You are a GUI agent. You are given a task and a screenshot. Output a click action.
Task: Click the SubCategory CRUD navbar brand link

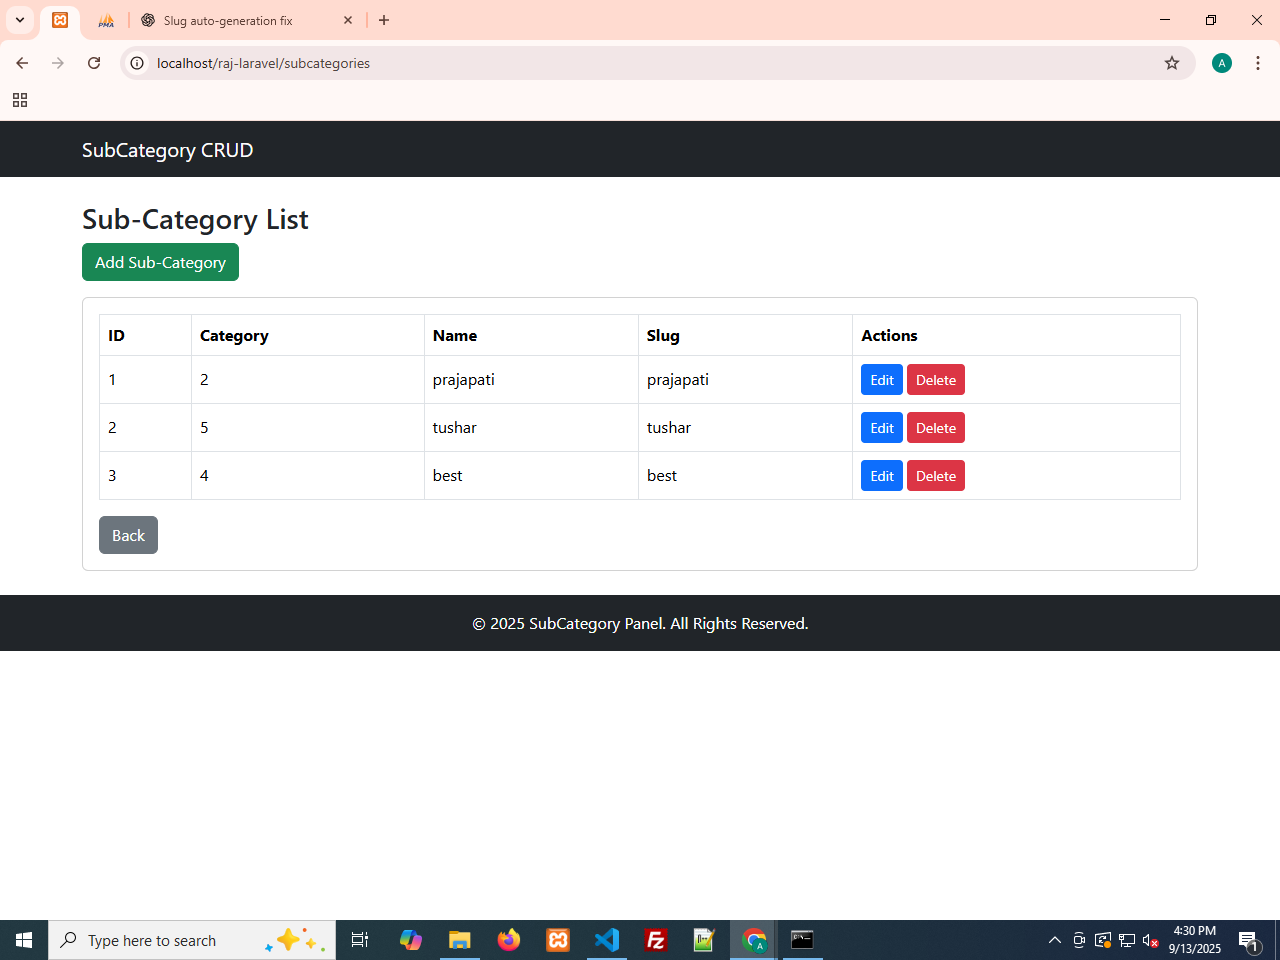point(167,150)
